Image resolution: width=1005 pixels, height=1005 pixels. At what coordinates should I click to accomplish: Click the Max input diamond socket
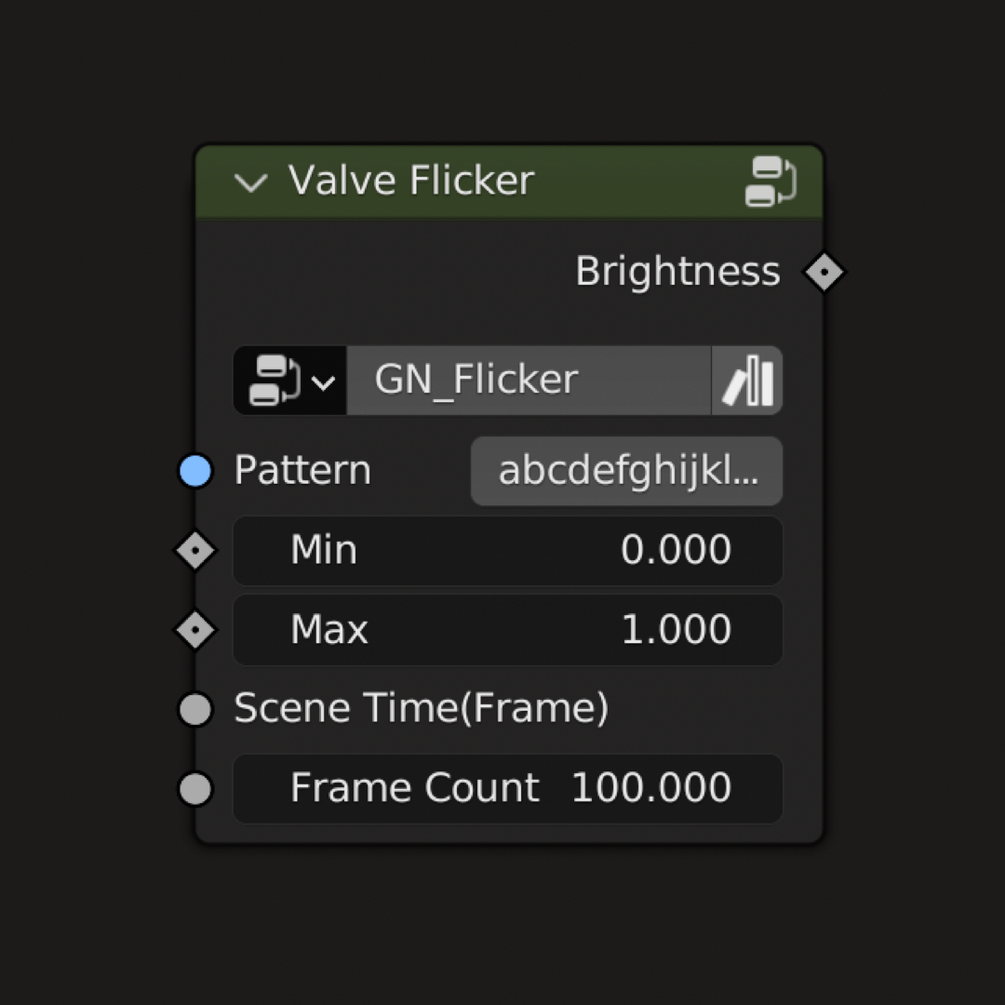[x=195, y=630]
